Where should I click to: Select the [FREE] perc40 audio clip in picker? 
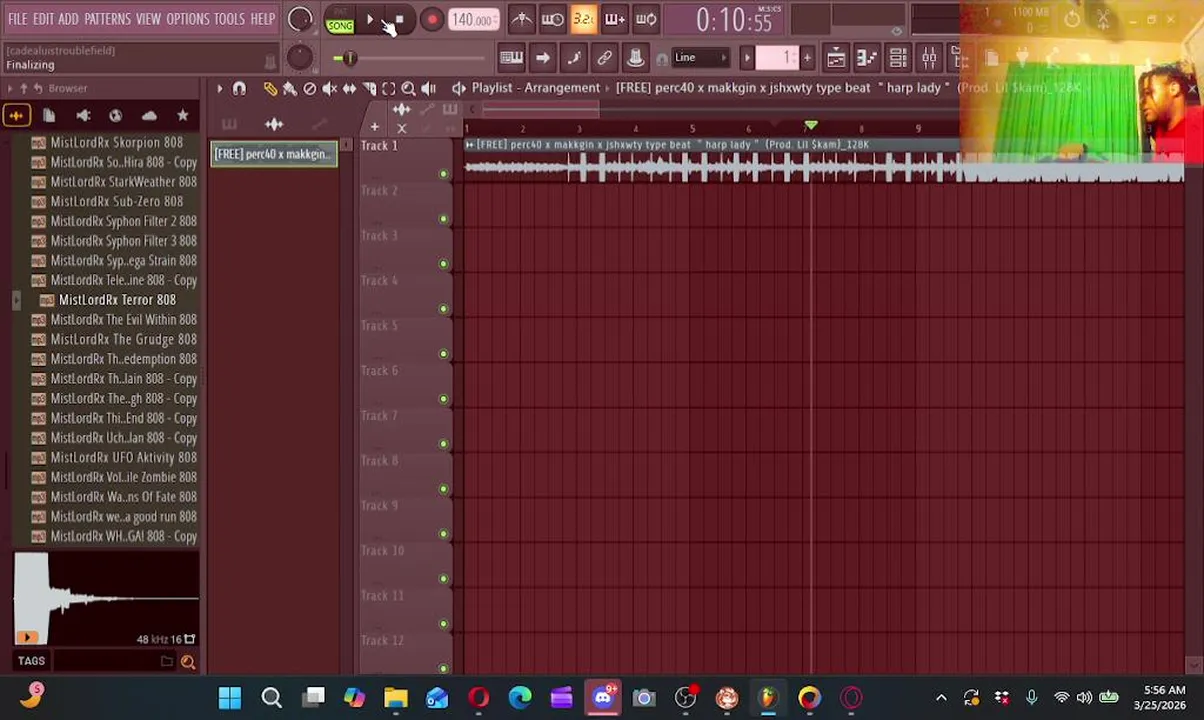point(273,154)
